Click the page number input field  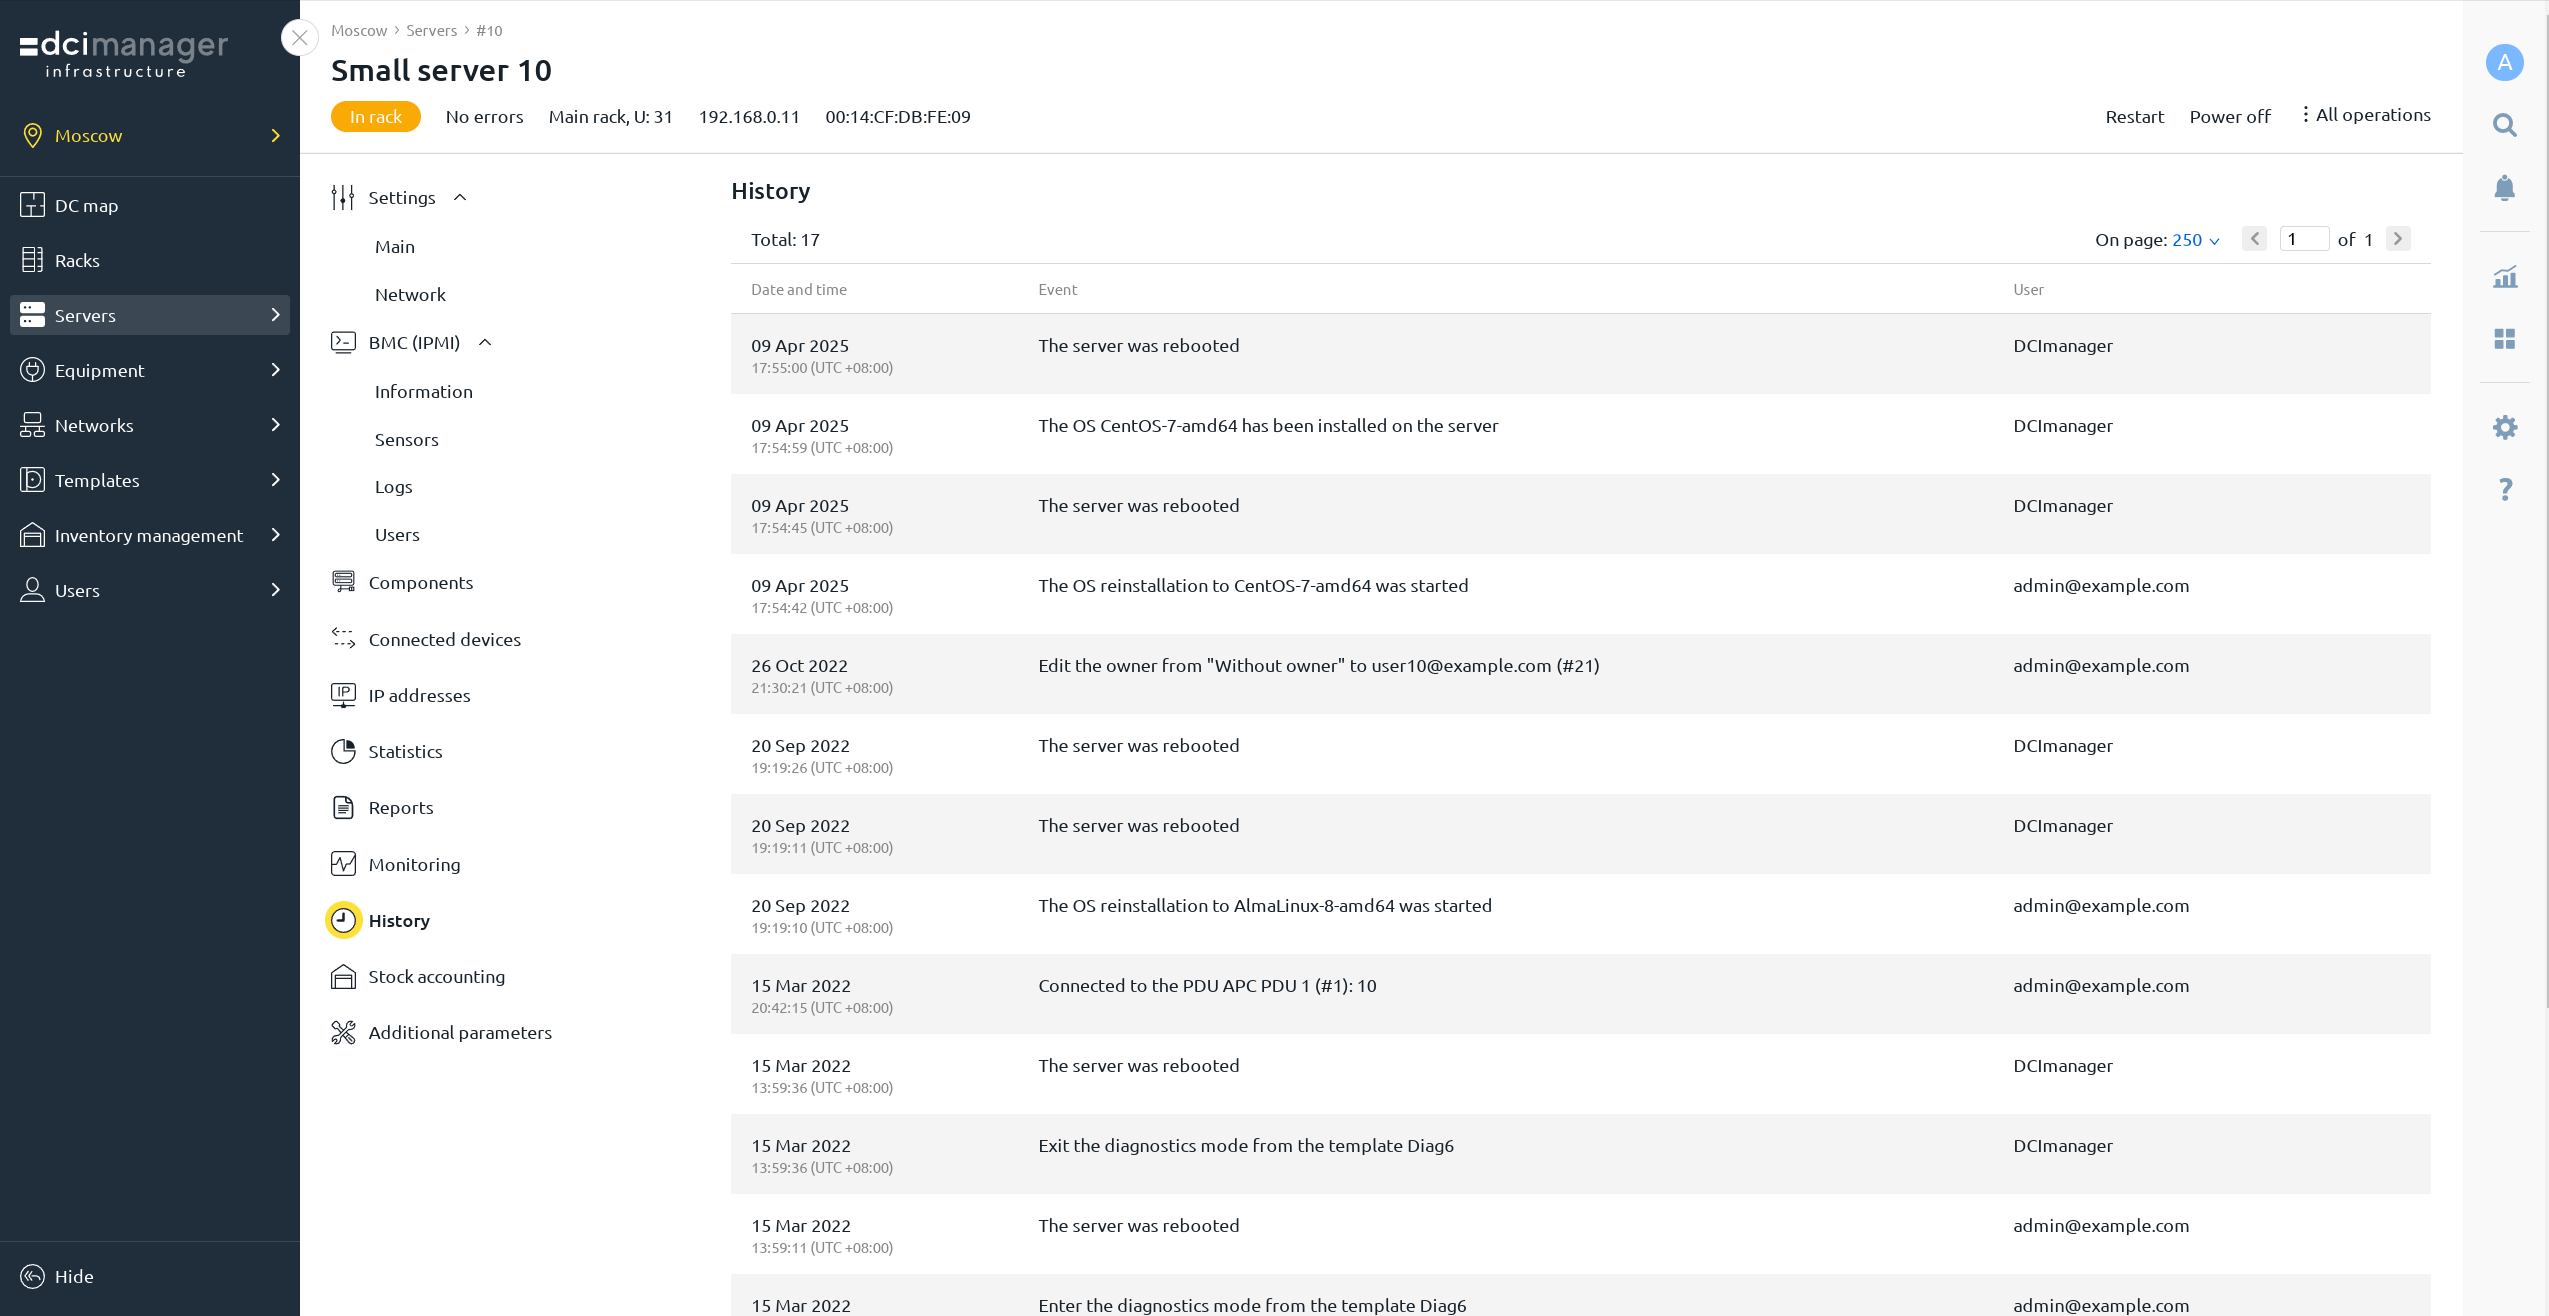[x=2303, y=239]
